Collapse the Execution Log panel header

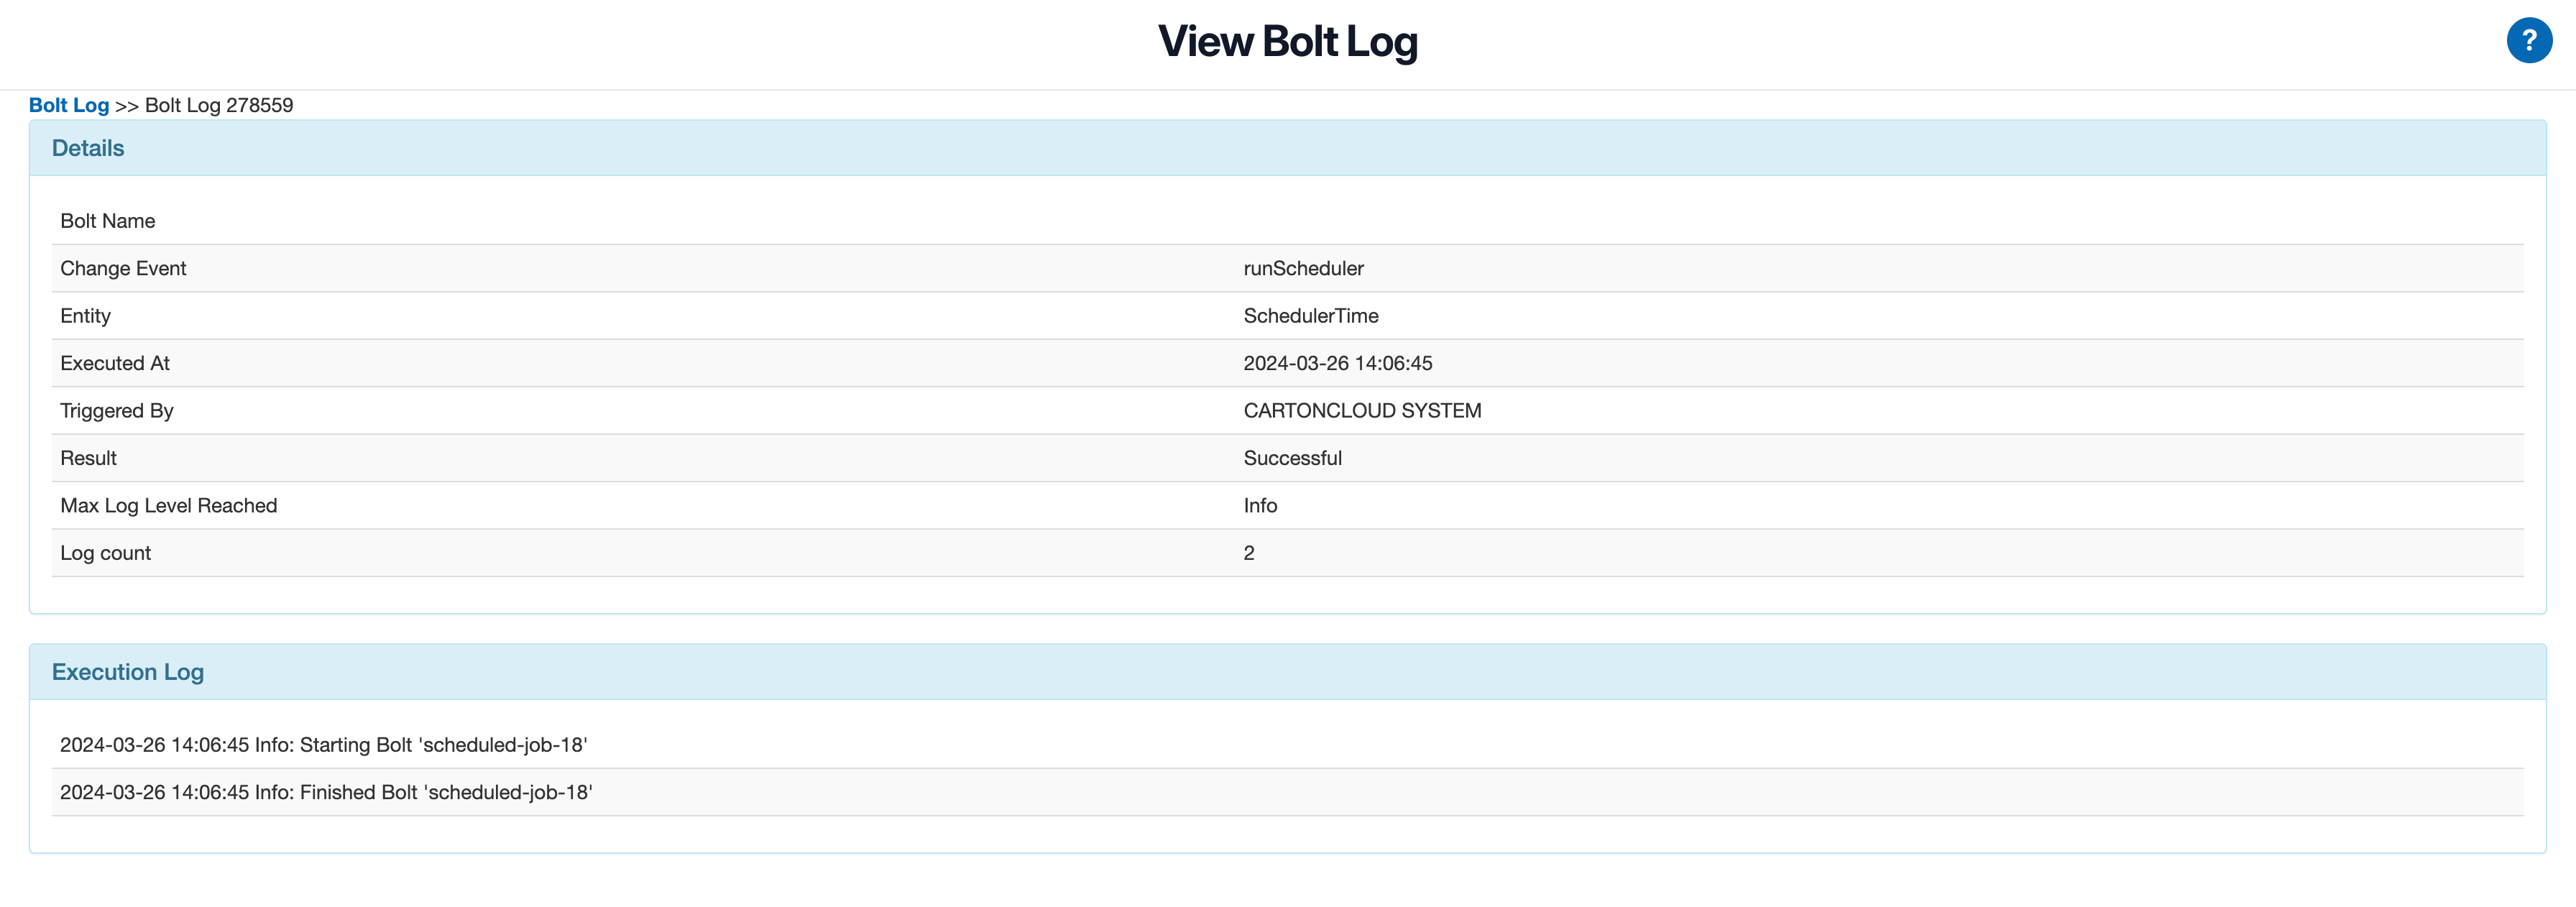127,671
